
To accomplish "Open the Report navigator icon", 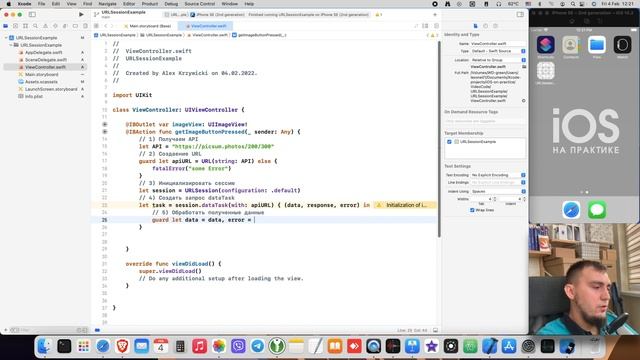I will [85, 26].
